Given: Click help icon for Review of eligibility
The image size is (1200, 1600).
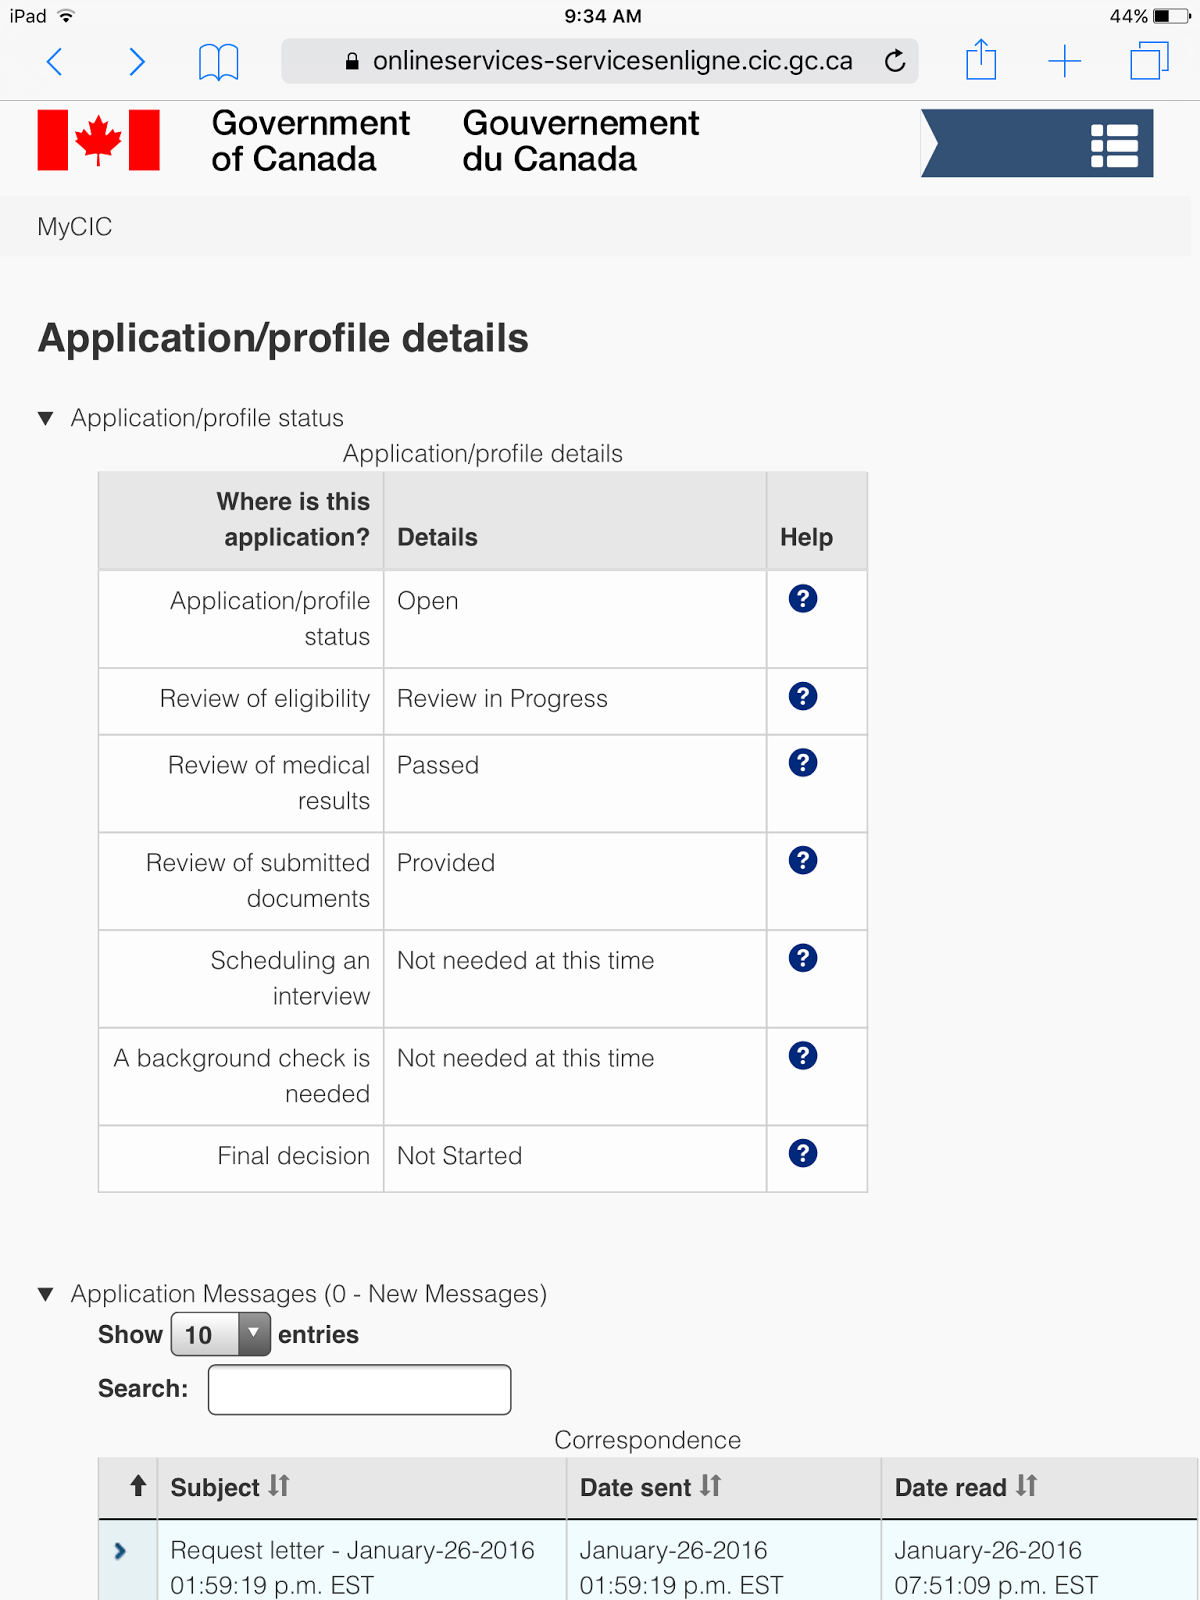Looking at the screenshot, I should click(803, 696).
